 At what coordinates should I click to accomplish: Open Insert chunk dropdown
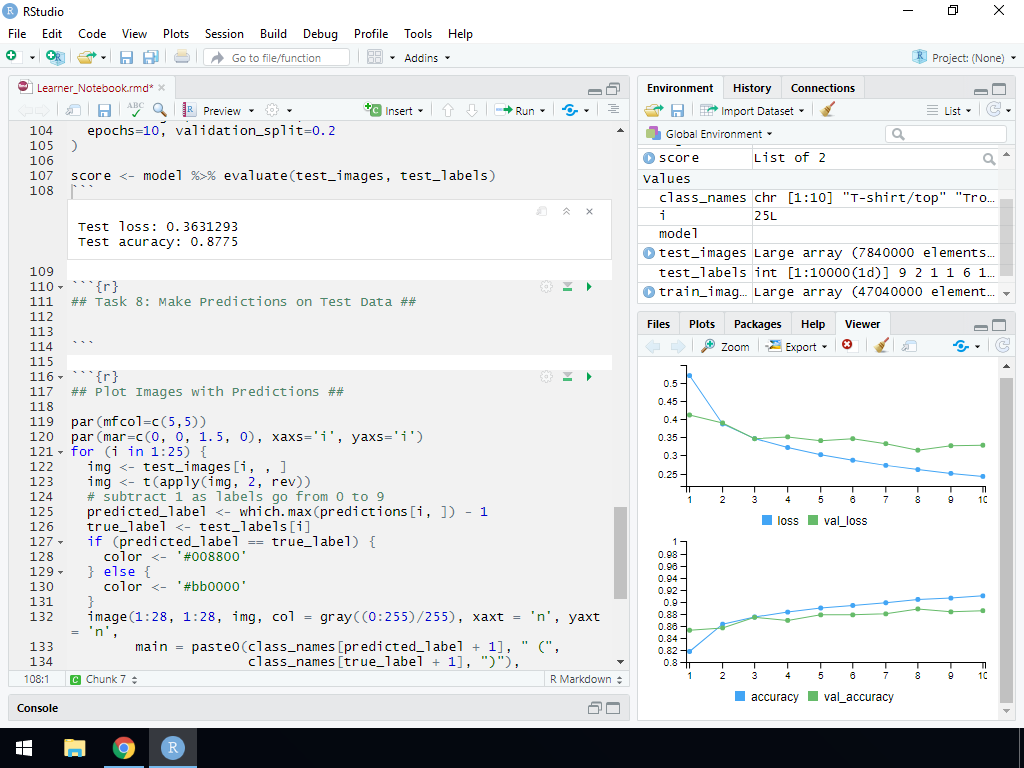pyautogui.click(x=394, y=110)
